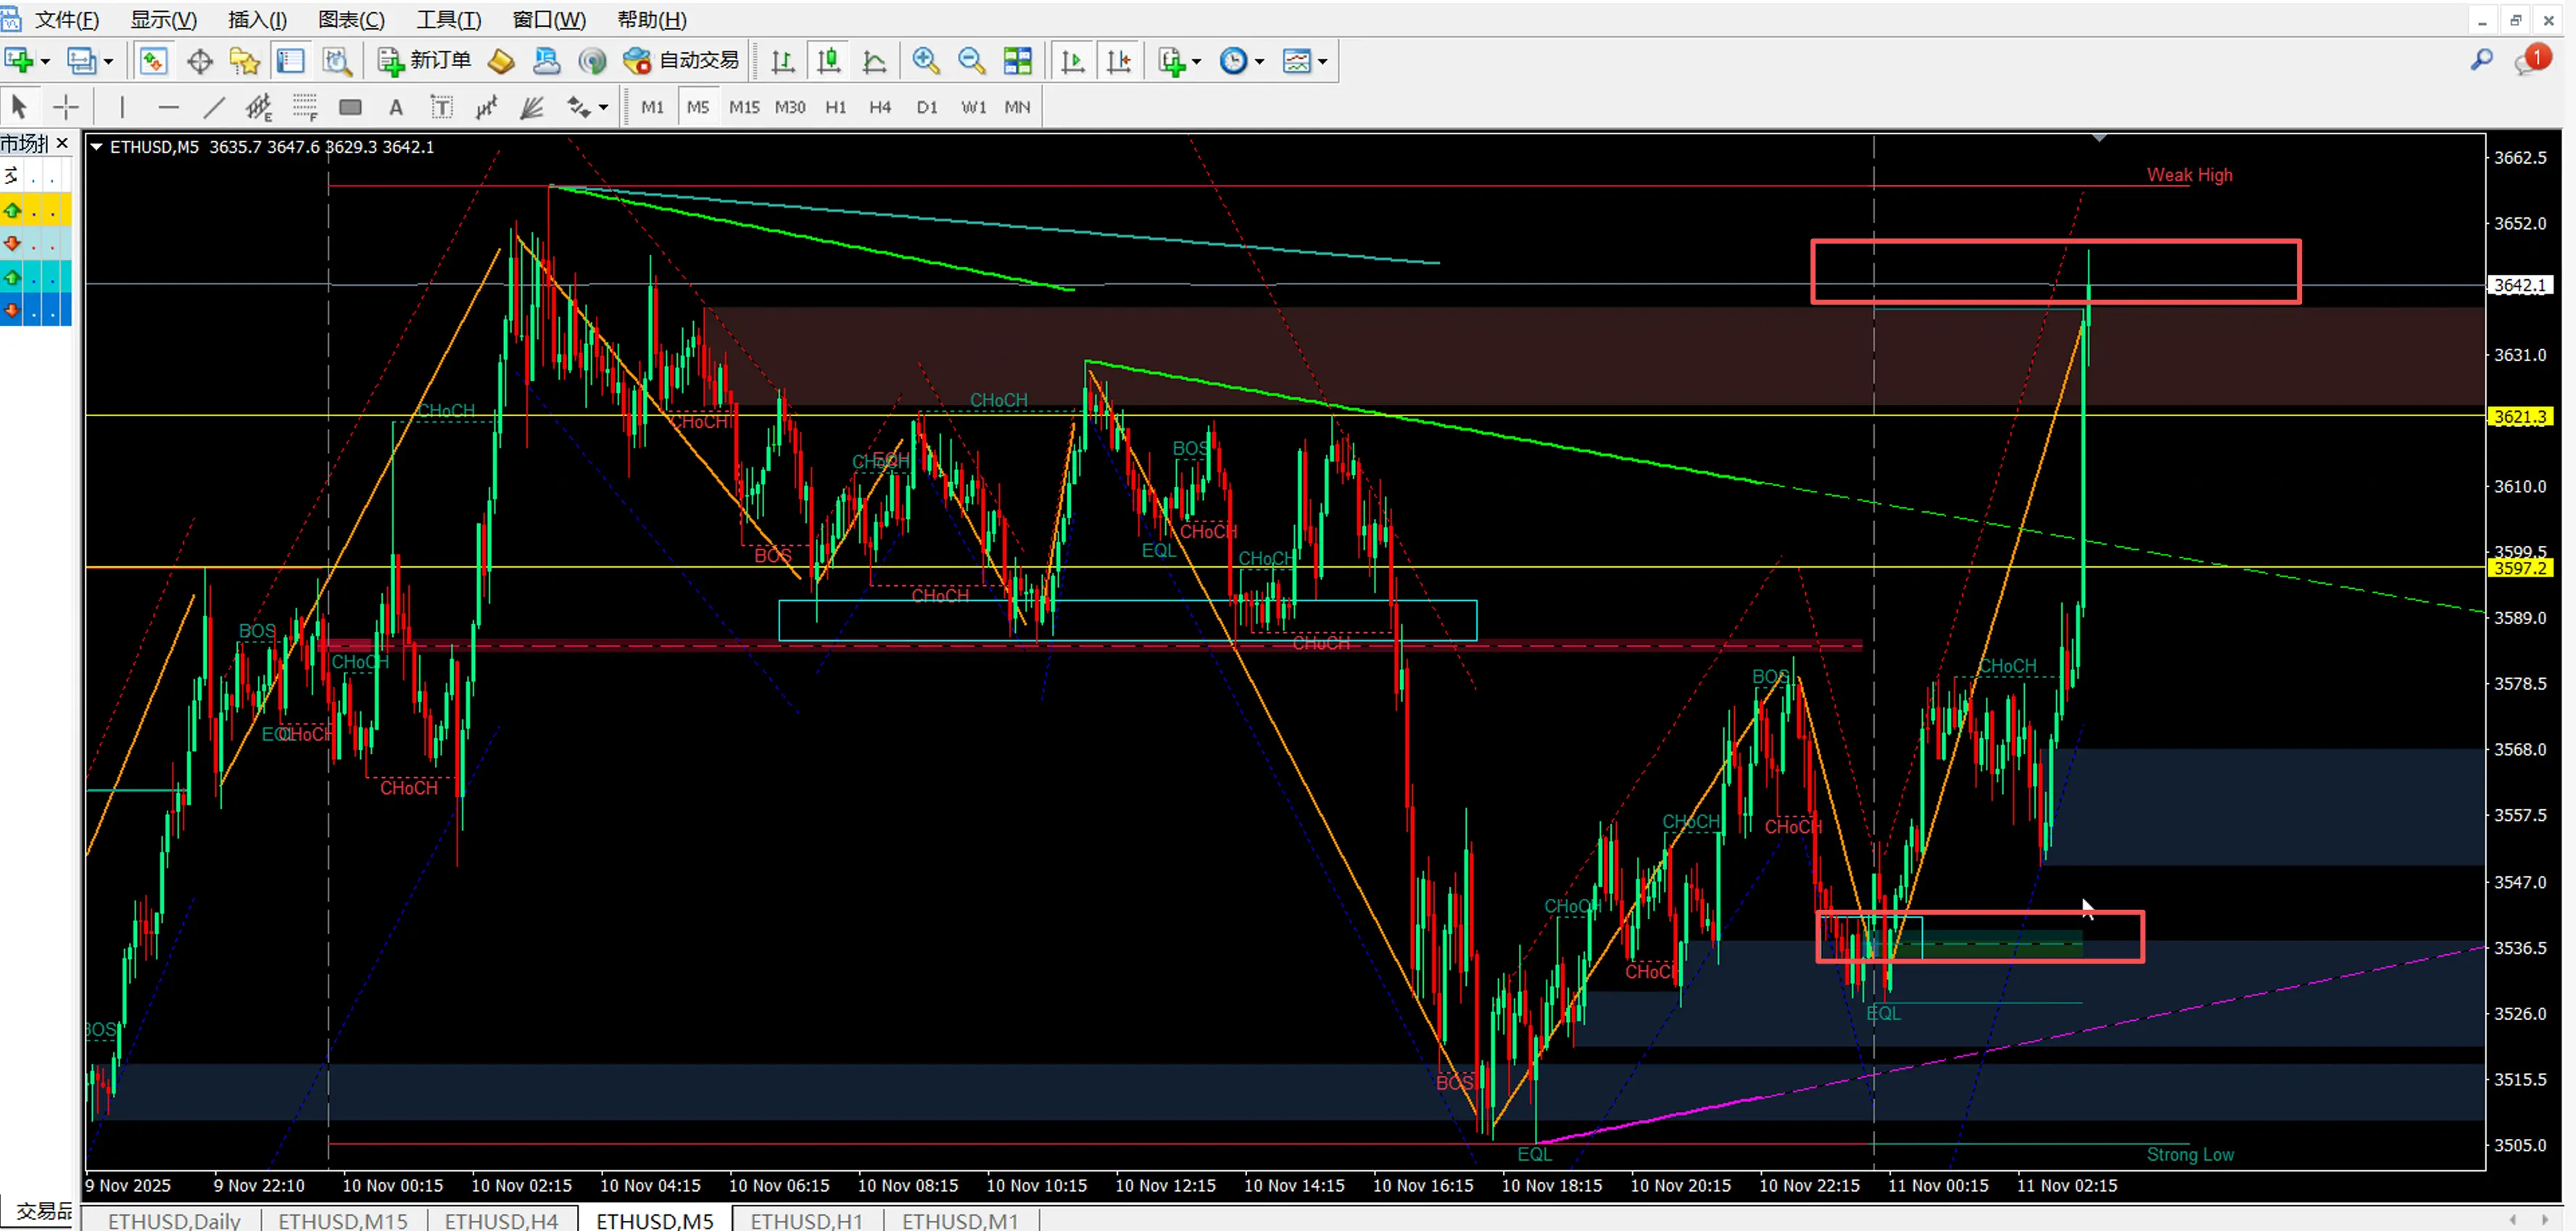Expand the templates dropdown arrow
The height and width of the screenshot is (1231, 2576).
pos(1322,62)
